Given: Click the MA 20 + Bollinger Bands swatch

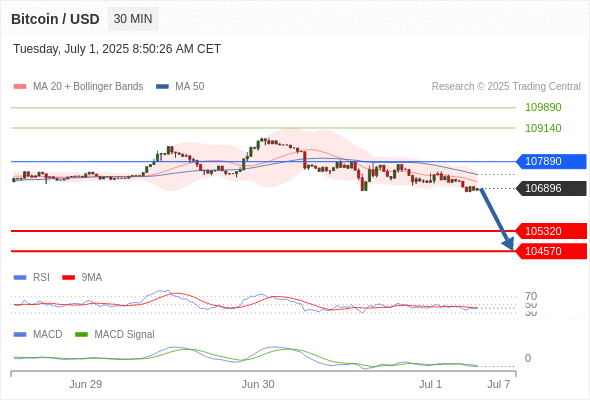Looking at the screenshot, I should pos(20,87).
